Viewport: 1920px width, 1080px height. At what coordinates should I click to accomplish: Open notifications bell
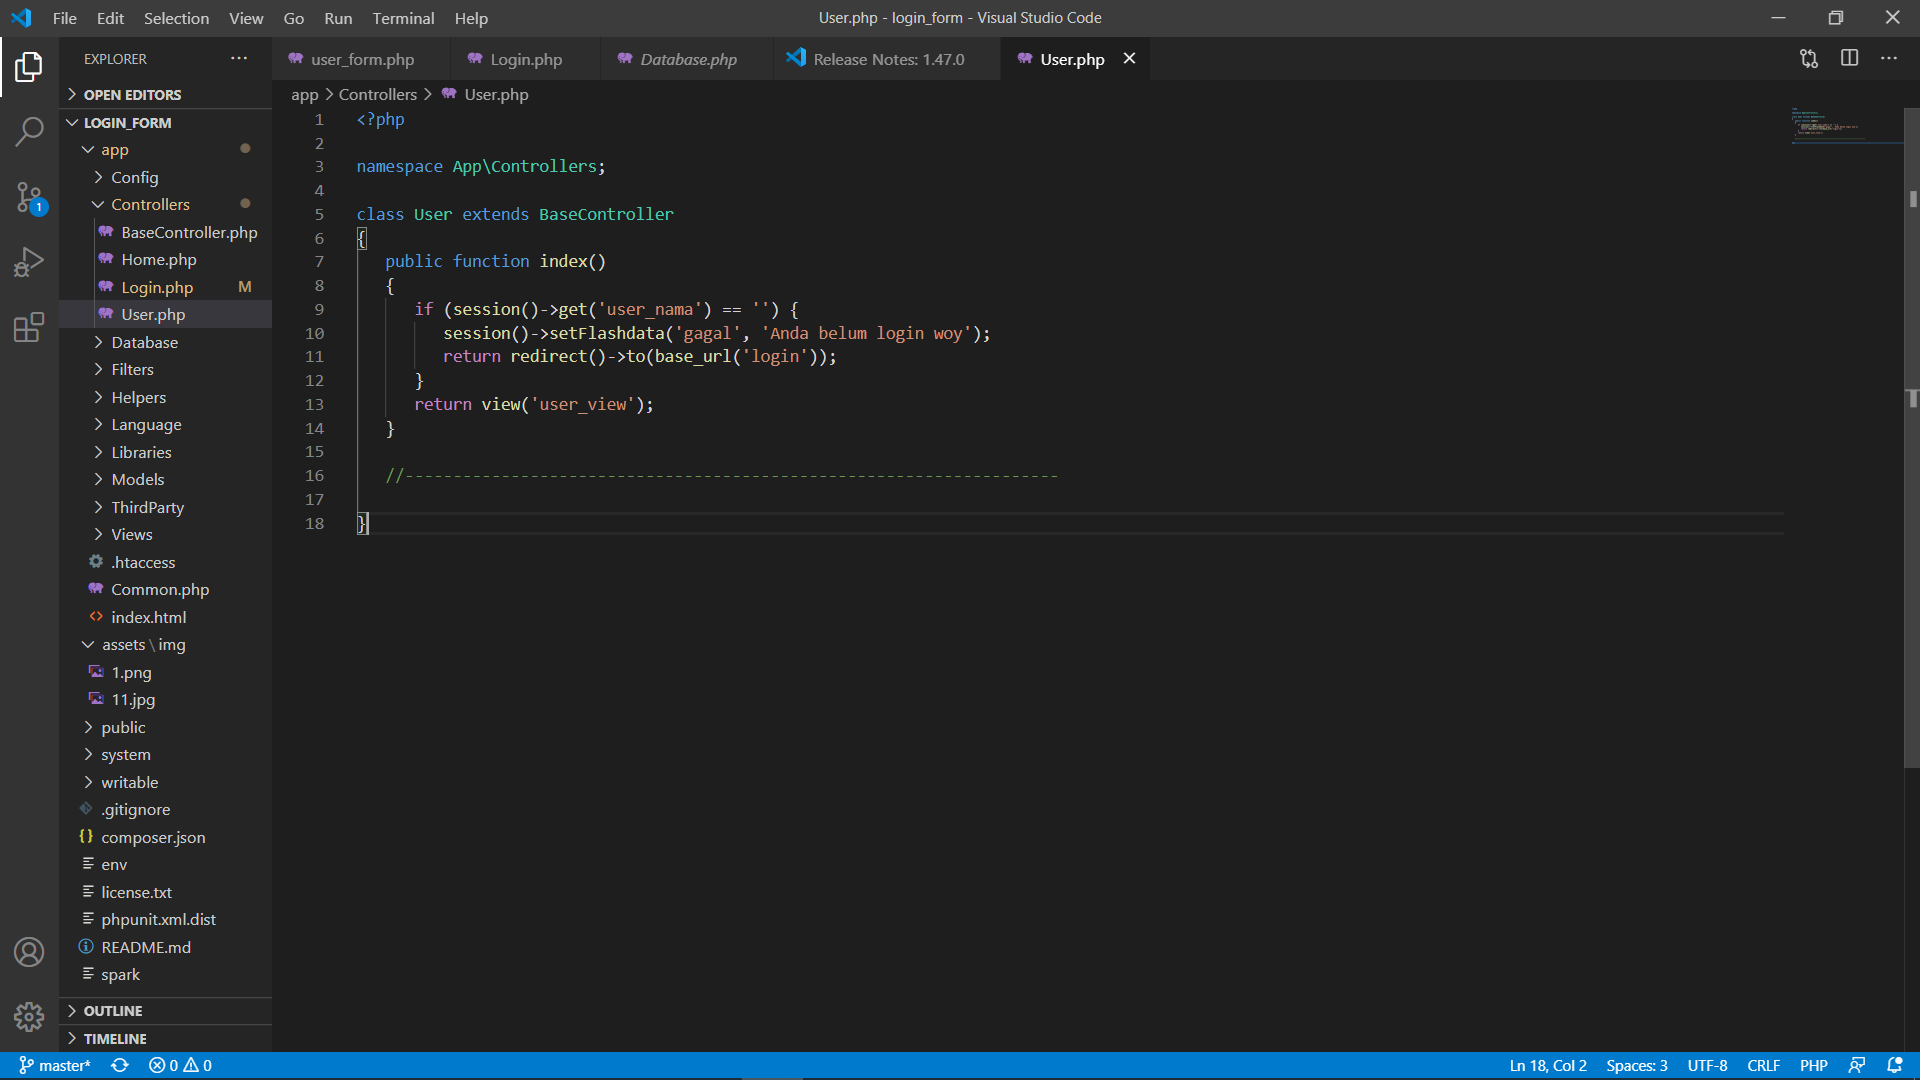1894,1066
